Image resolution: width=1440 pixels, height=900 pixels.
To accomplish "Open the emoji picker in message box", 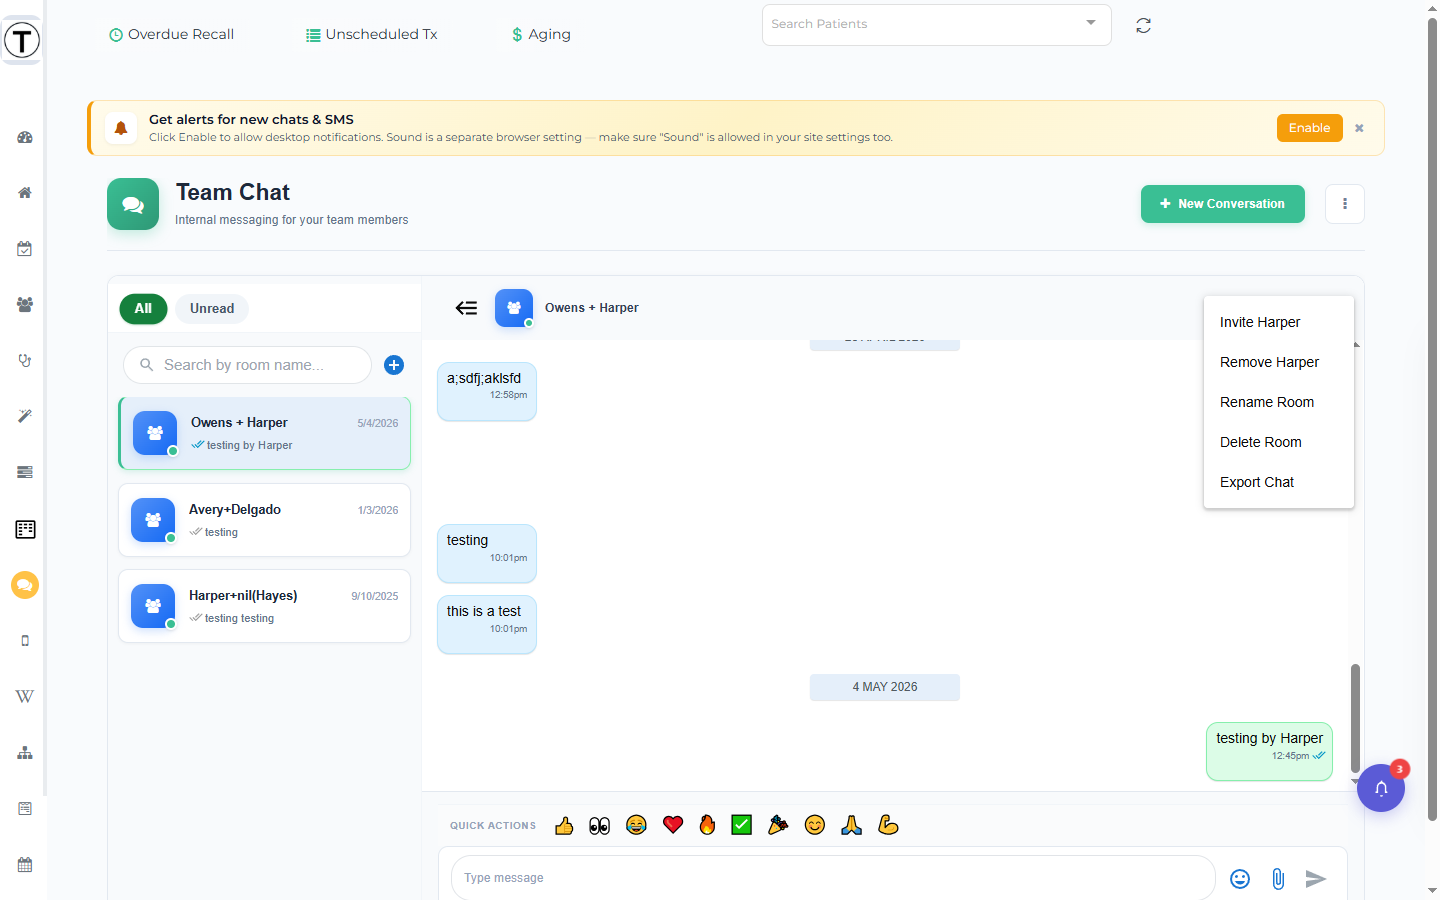I will pyautogui.click(x=1240, y=878).
